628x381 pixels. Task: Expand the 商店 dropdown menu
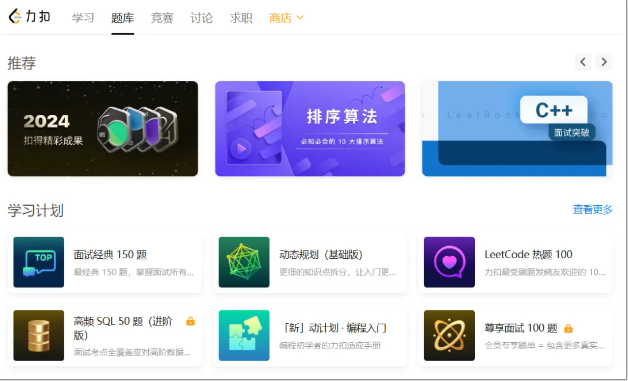(x=286, y=18)
